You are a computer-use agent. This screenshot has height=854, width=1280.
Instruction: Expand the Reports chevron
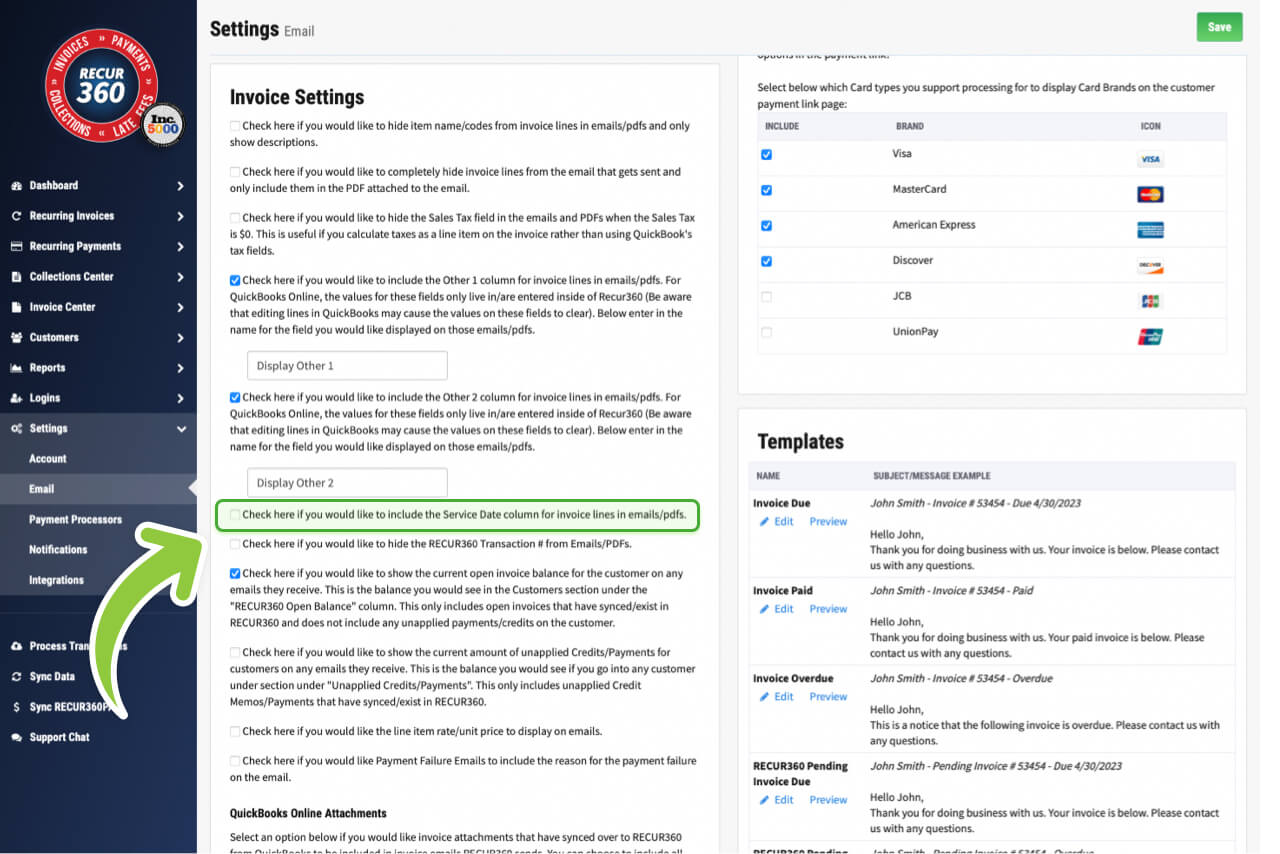tap(180, 368)
